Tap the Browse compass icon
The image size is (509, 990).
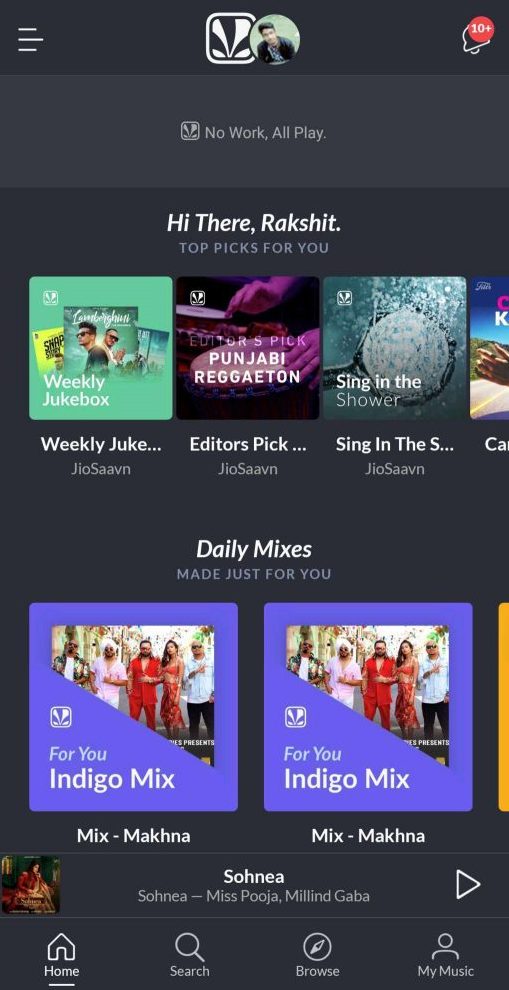(317, 947)
